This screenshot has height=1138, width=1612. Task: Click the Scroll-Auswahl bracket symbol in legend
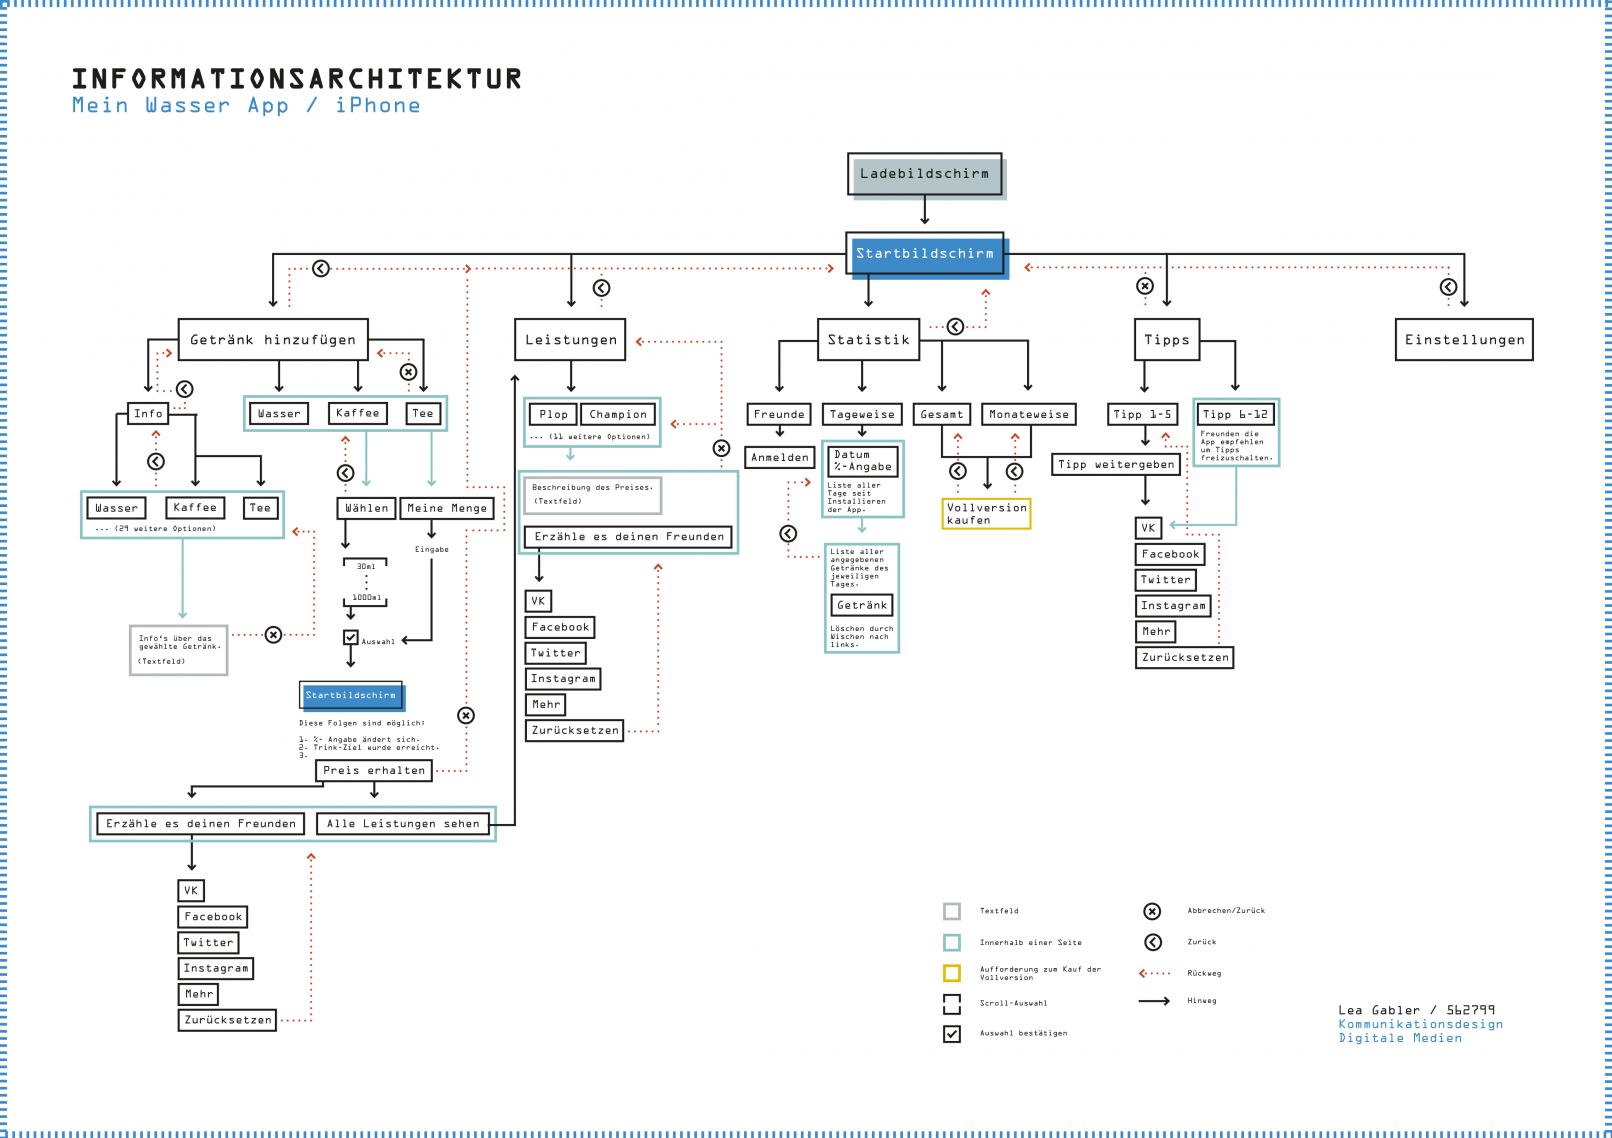(x=952, y=1004)
